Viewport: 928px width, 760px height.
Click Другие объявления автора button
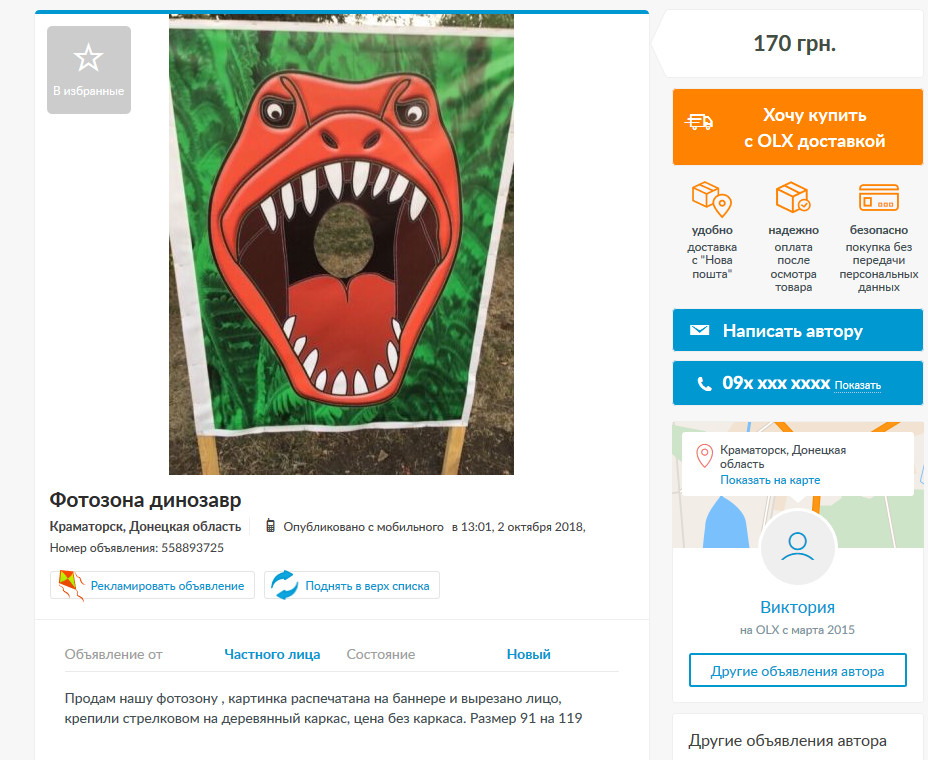pyautogui.click(x=797, y=671)
